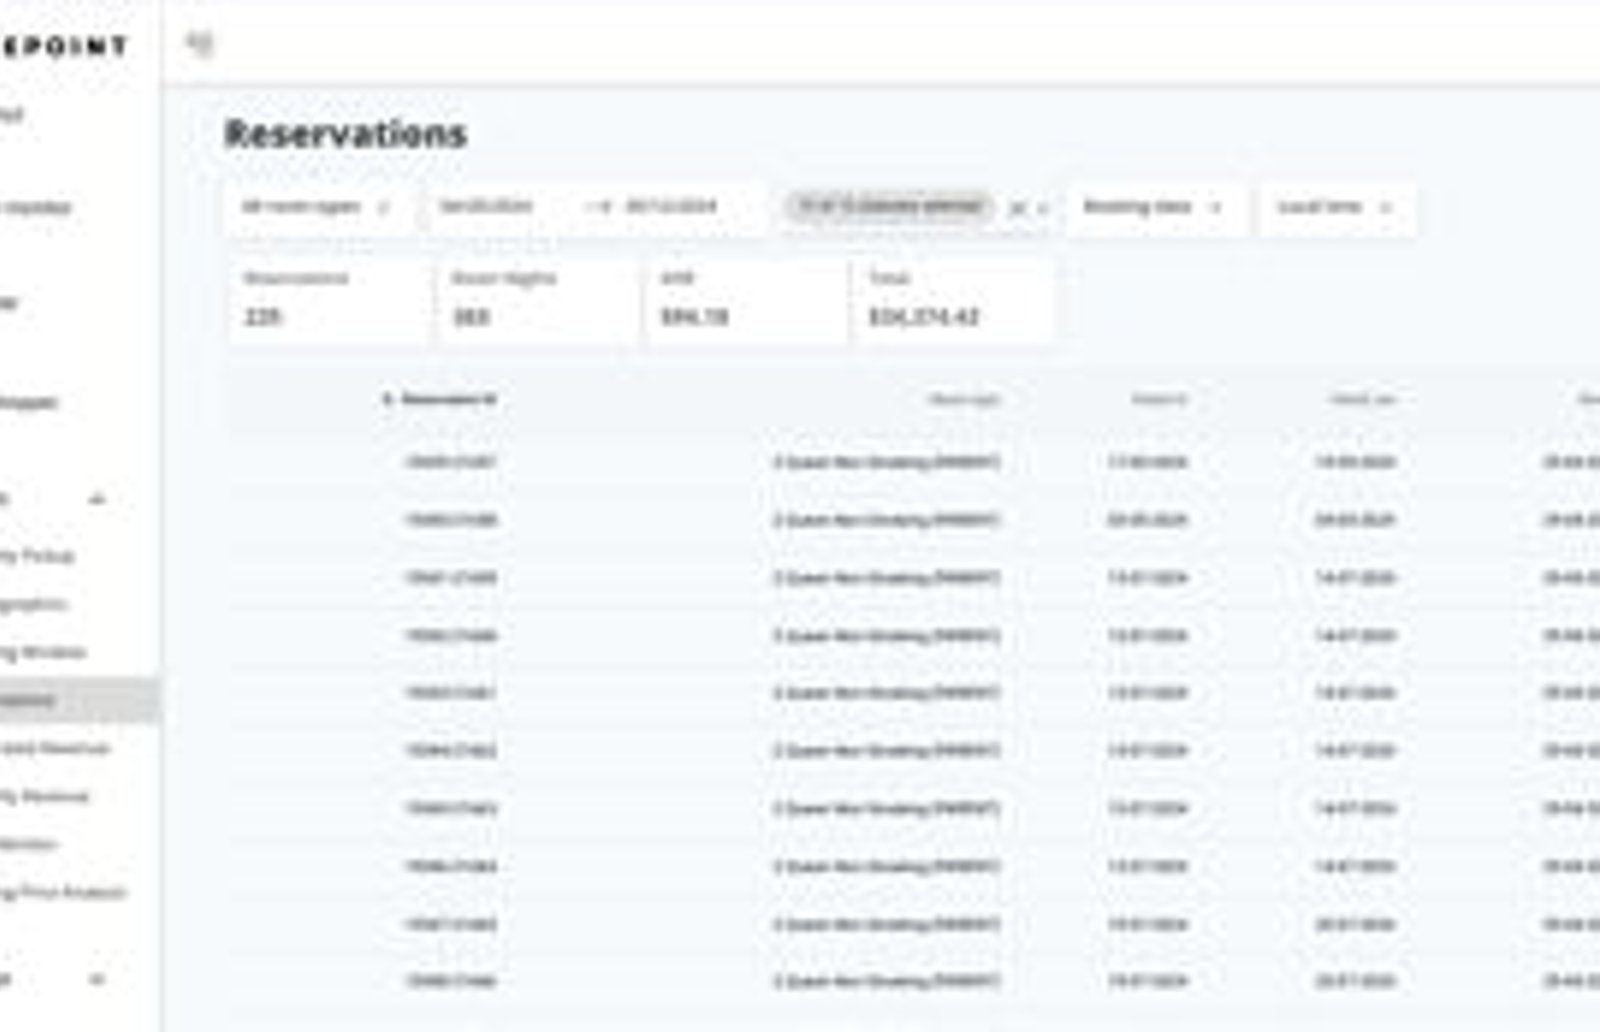Sort by the Check out column header
Screen dimensions: 1600x1032
1362,400
